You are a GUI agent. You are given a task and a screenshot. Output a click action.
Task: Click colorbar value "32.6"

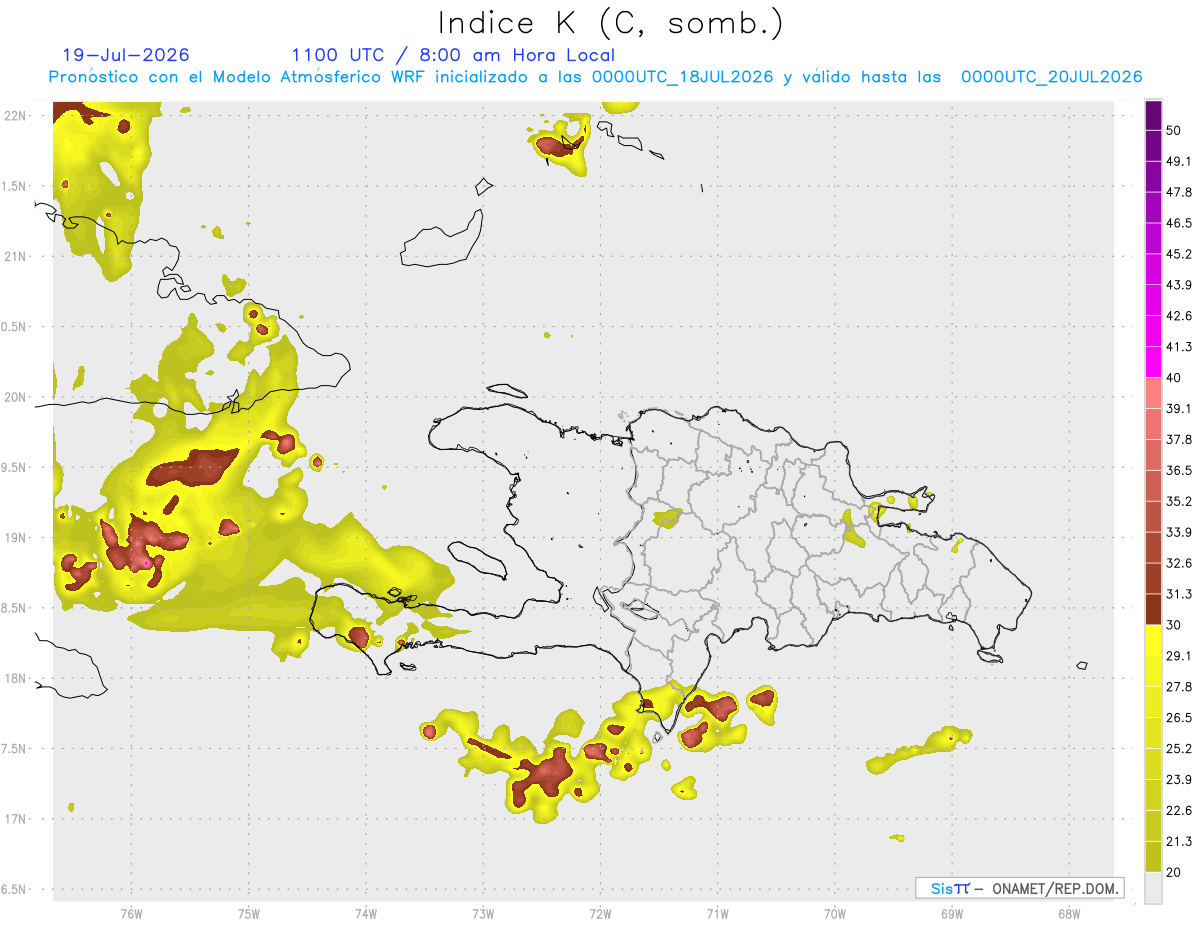pyautogui.click(x=1180, y=563)
